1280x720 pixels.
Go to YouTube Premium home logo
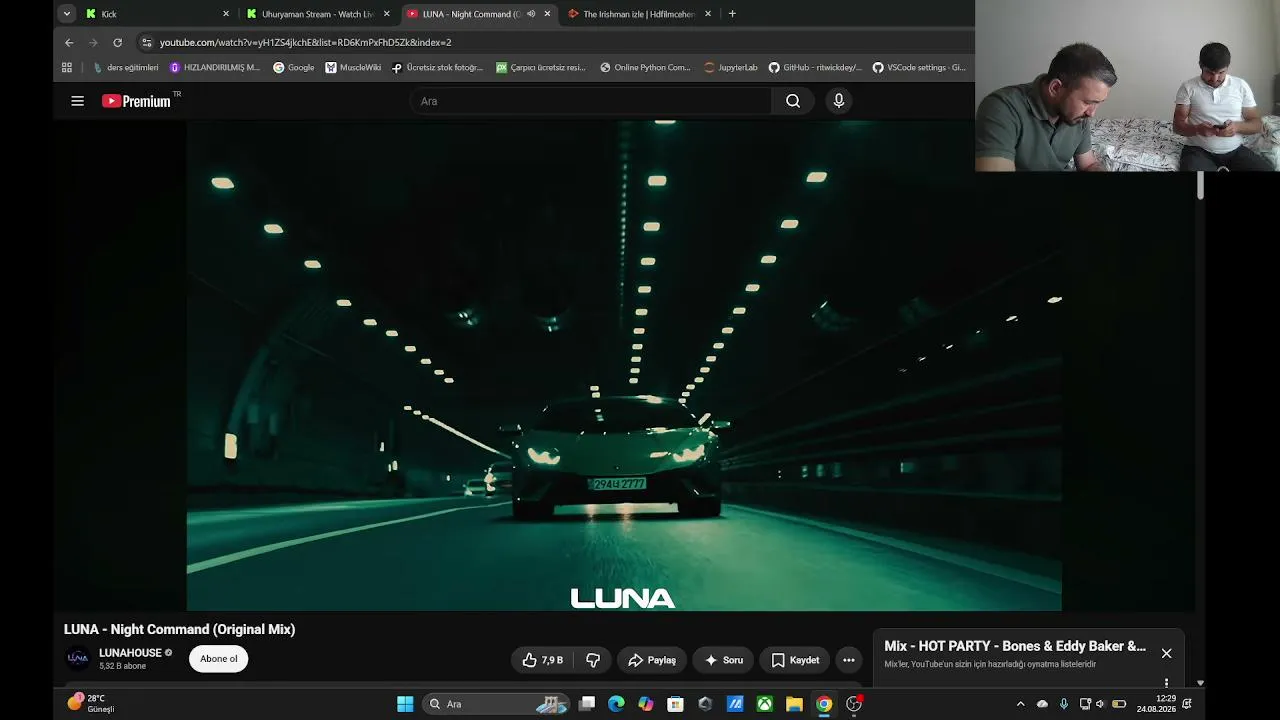click(x=139, y=101)
